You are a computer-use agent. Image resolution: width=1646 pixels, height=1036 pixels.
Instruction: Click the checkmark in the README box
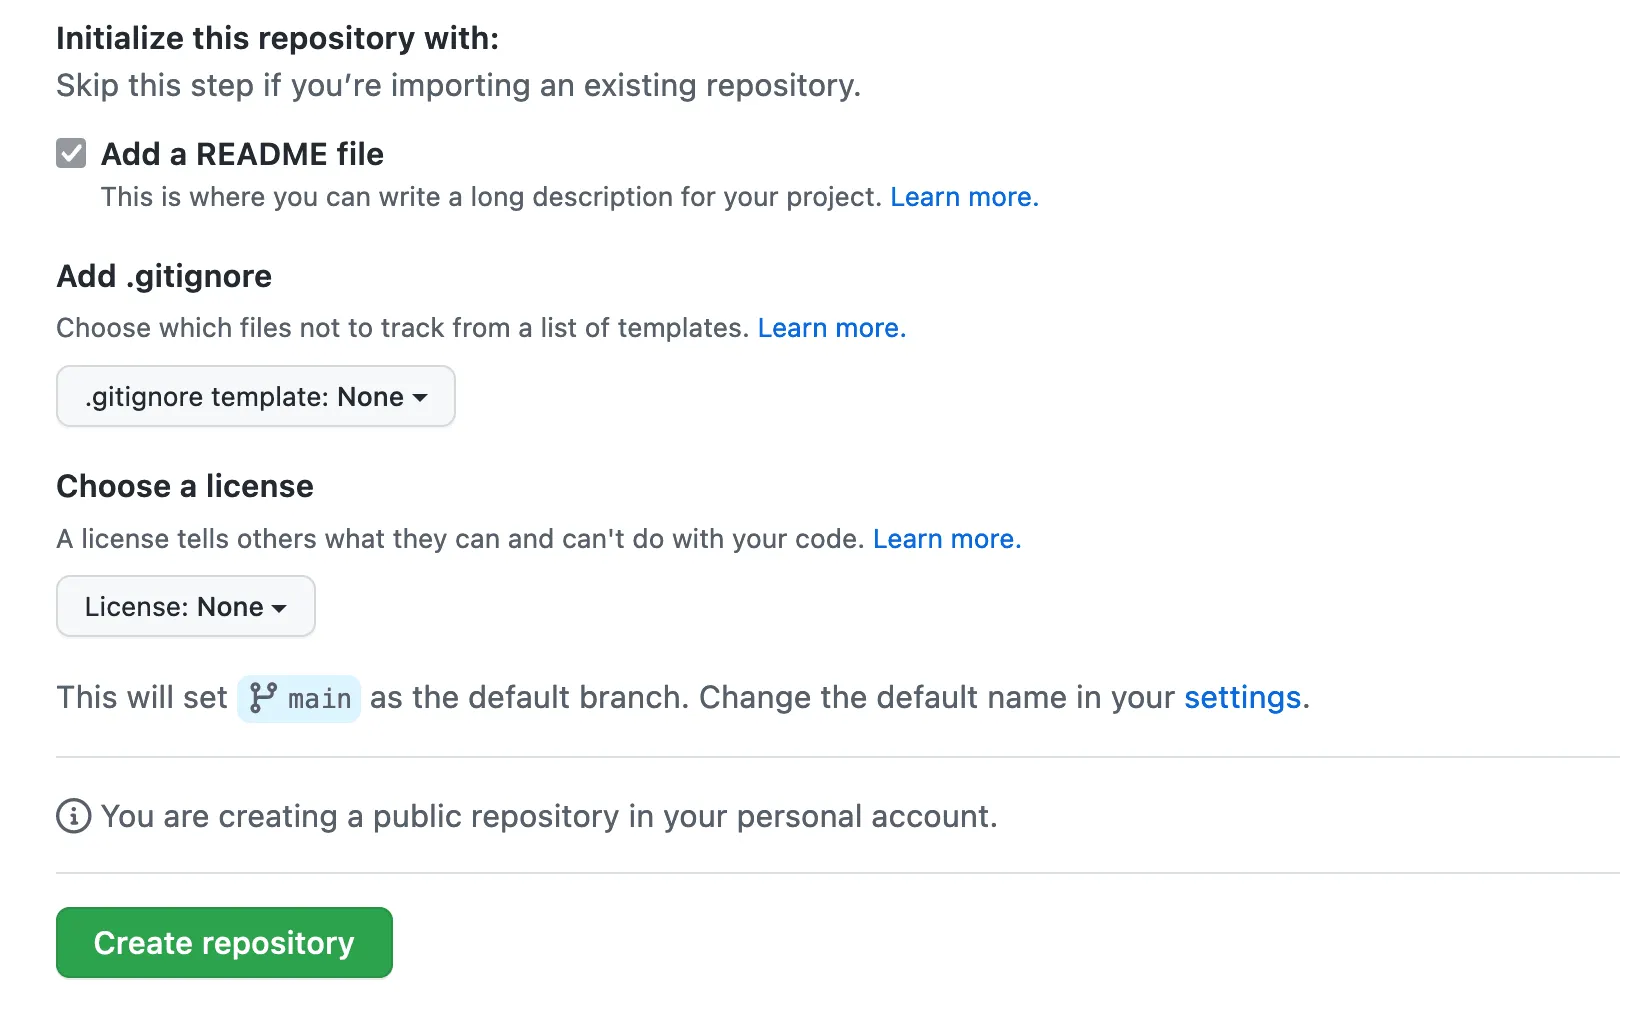coord(71,153)
